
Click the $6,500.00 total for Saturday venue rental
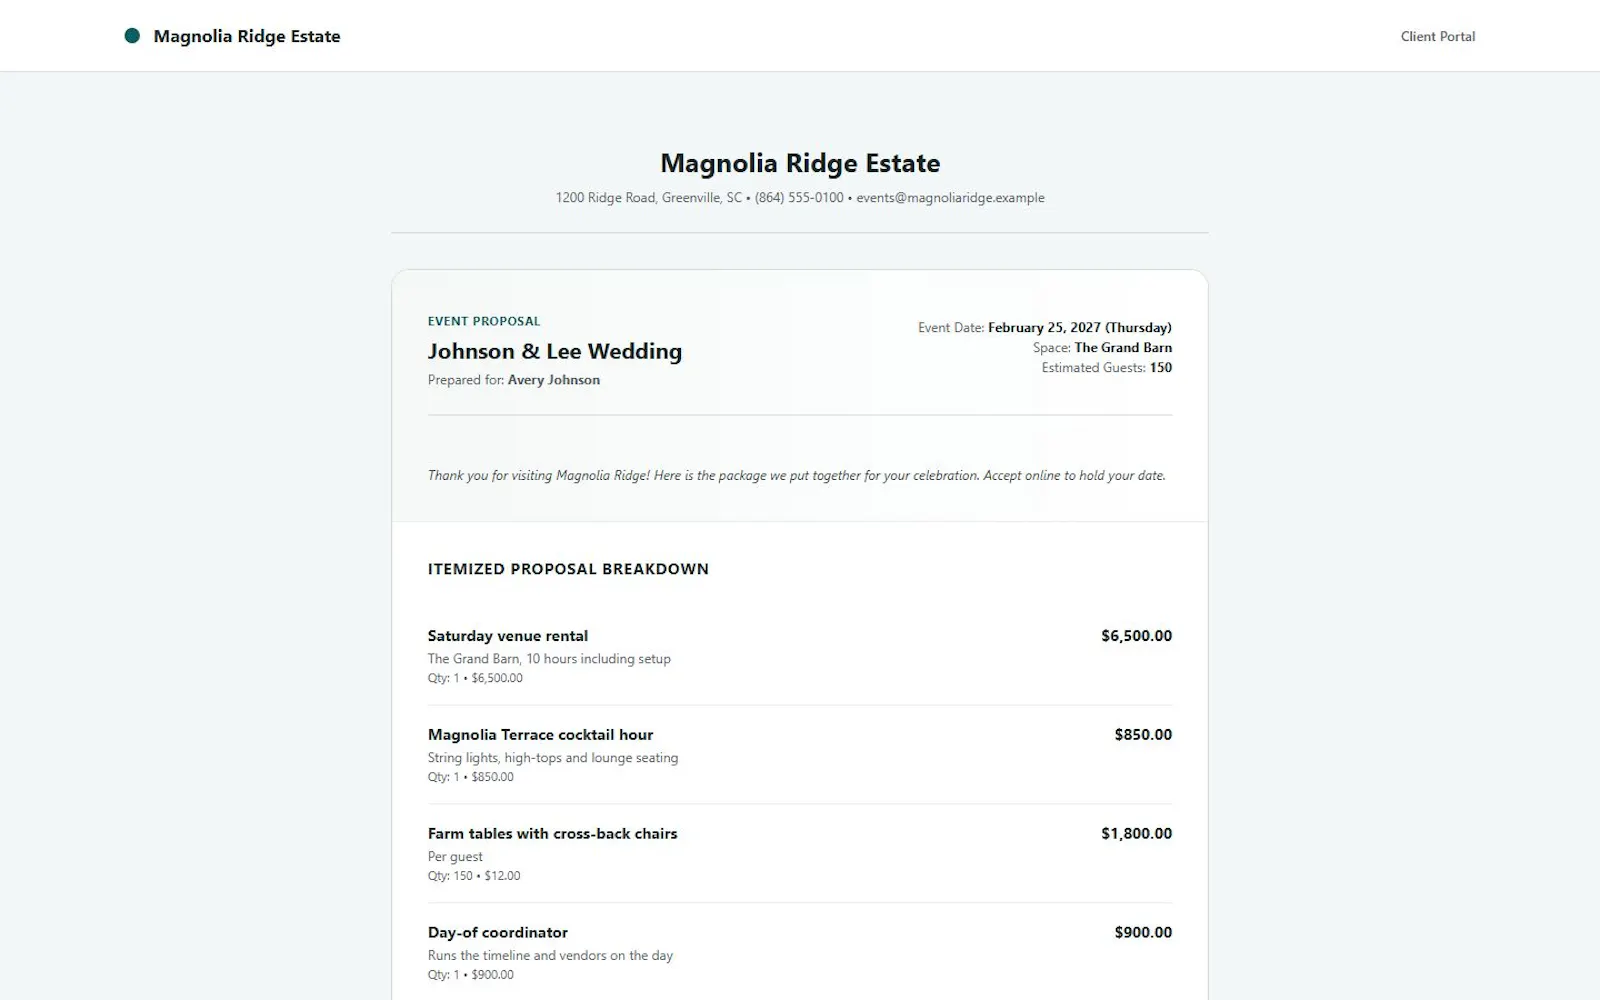[x=1136, y=636]
